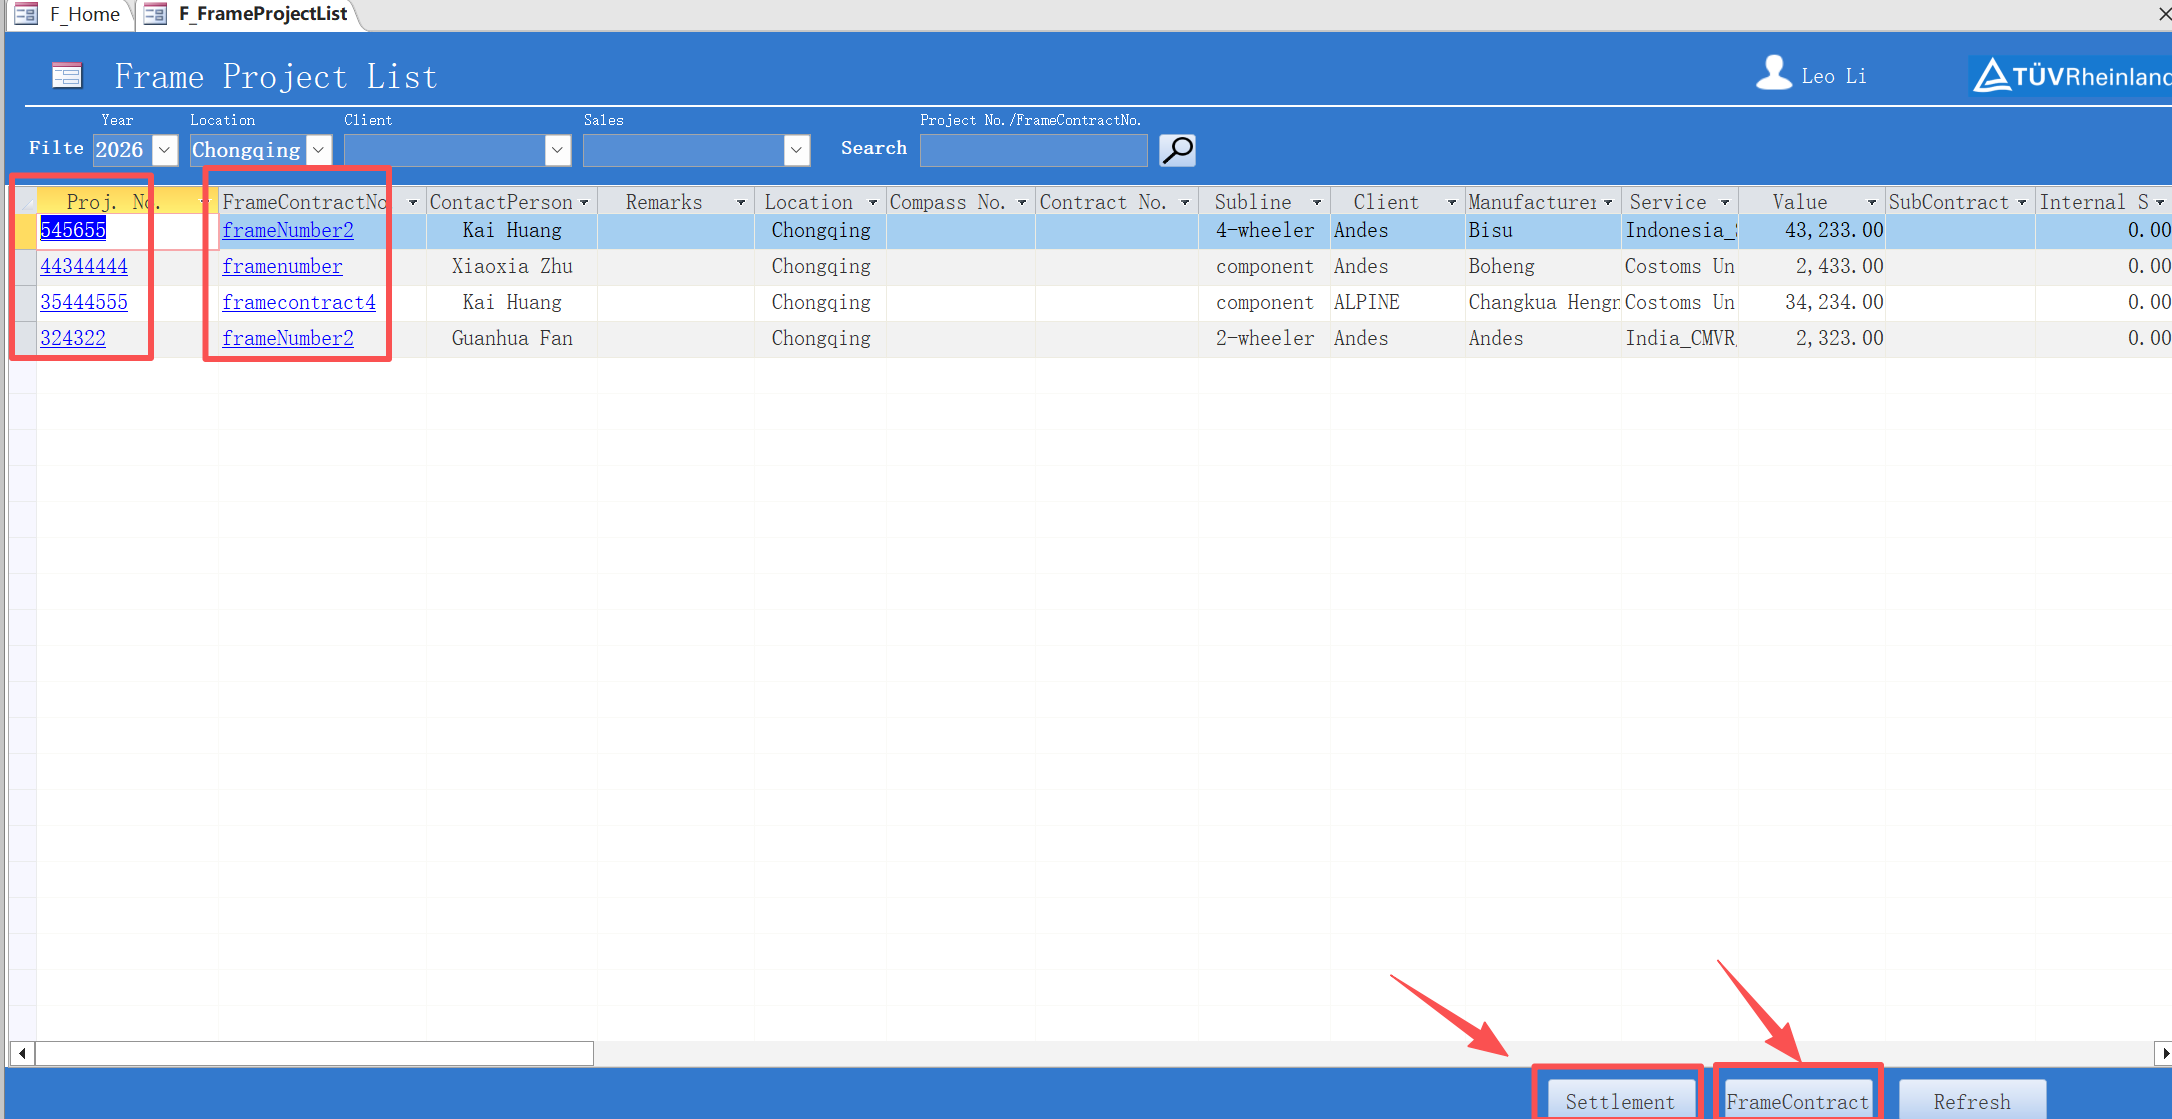Open the Value column filter arrow
The image size is (2172, 1119).
coord(1871,203)
